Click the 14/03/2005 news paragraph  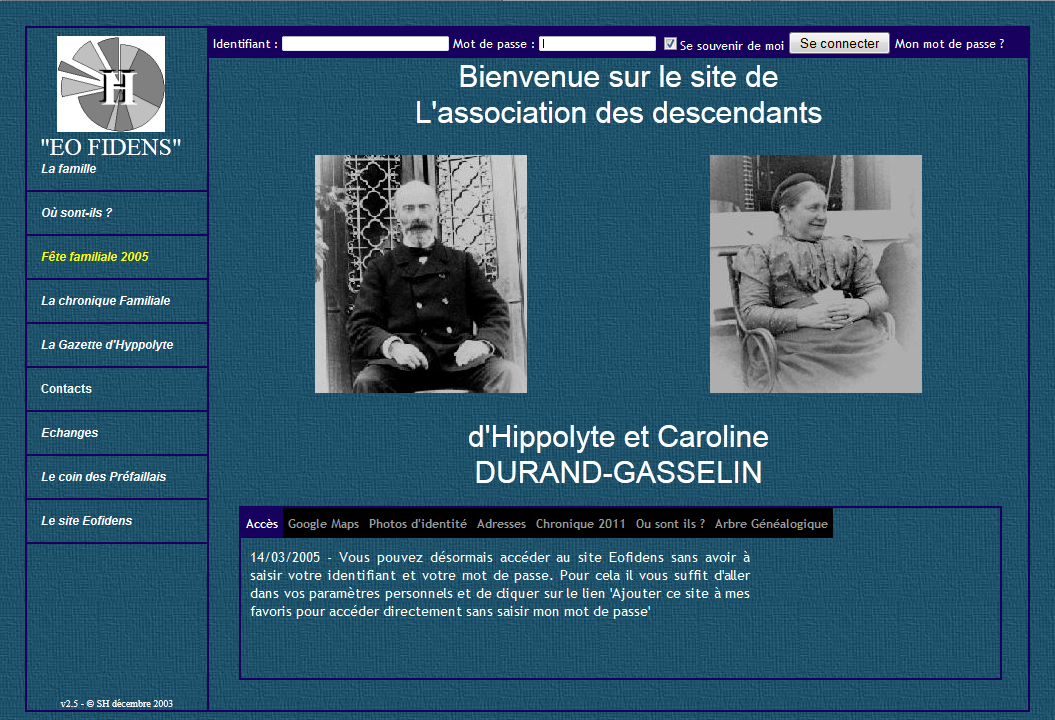click(x=500, y=584)
